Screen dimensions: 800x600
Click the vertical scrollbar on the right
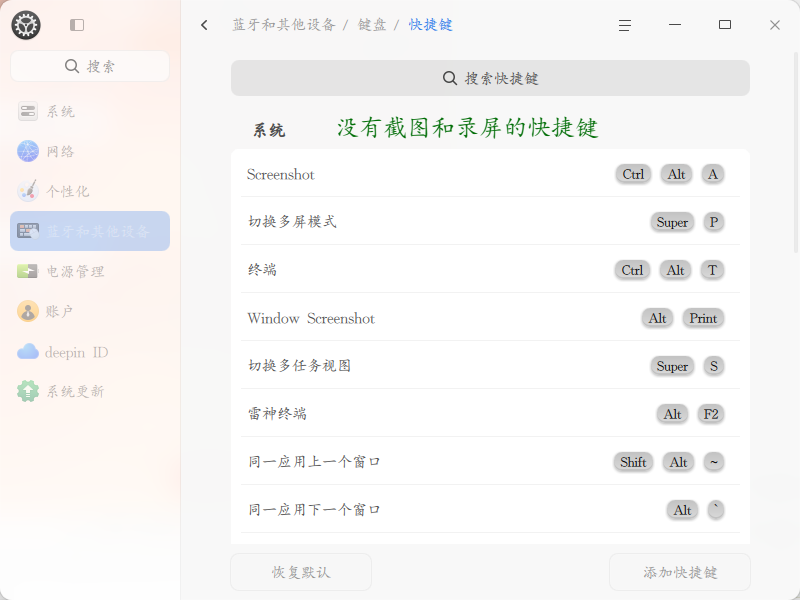coord(796,152)
